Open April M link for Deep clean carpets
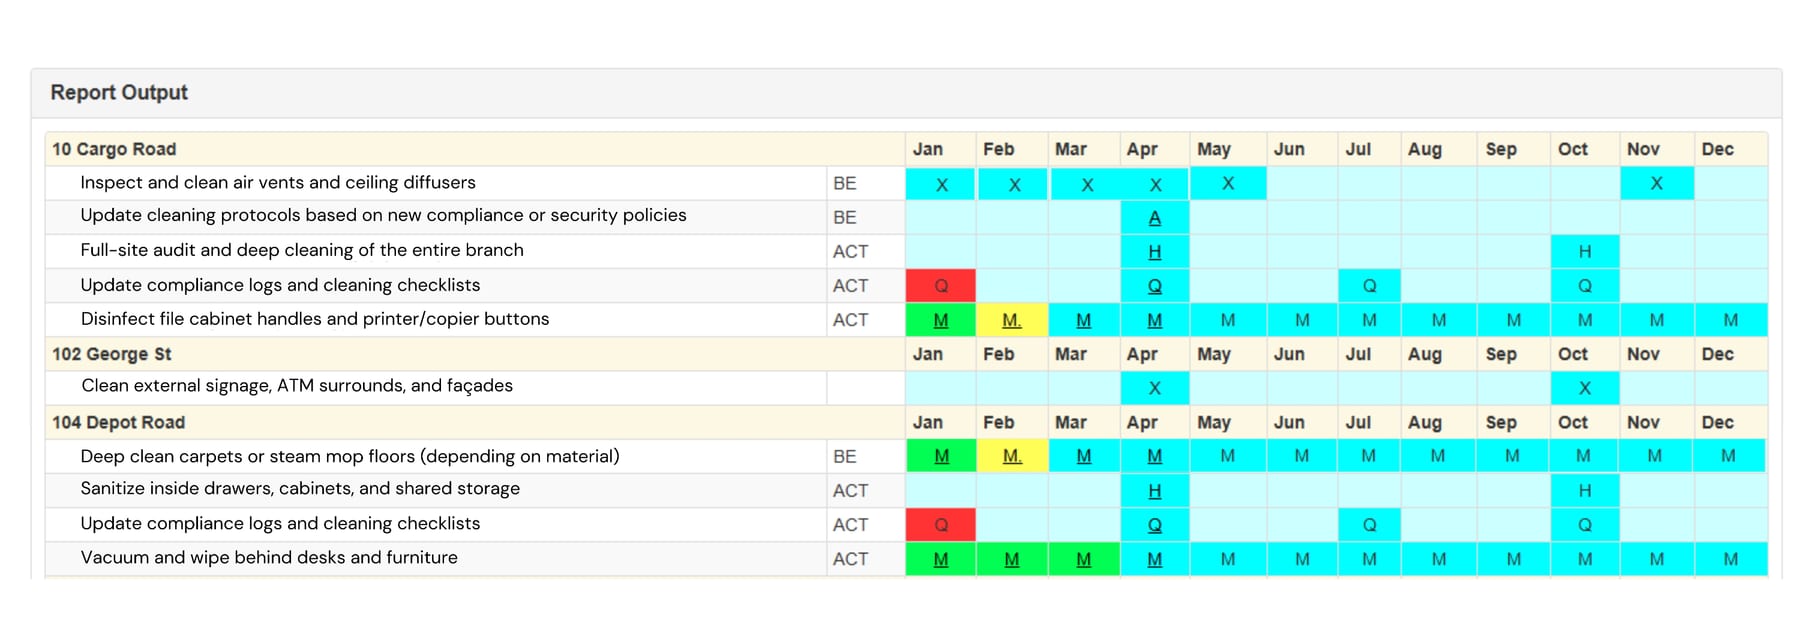 click(1154, 456)
